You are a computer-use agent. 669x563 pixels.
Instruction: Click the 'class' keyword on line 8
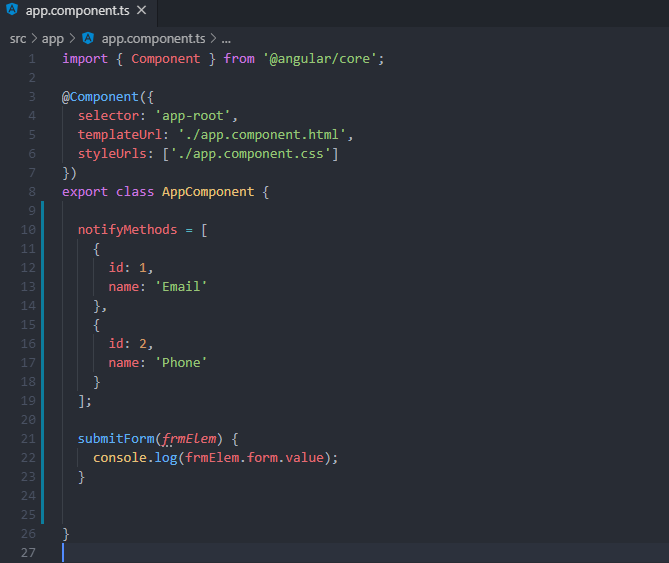(135, 192)
